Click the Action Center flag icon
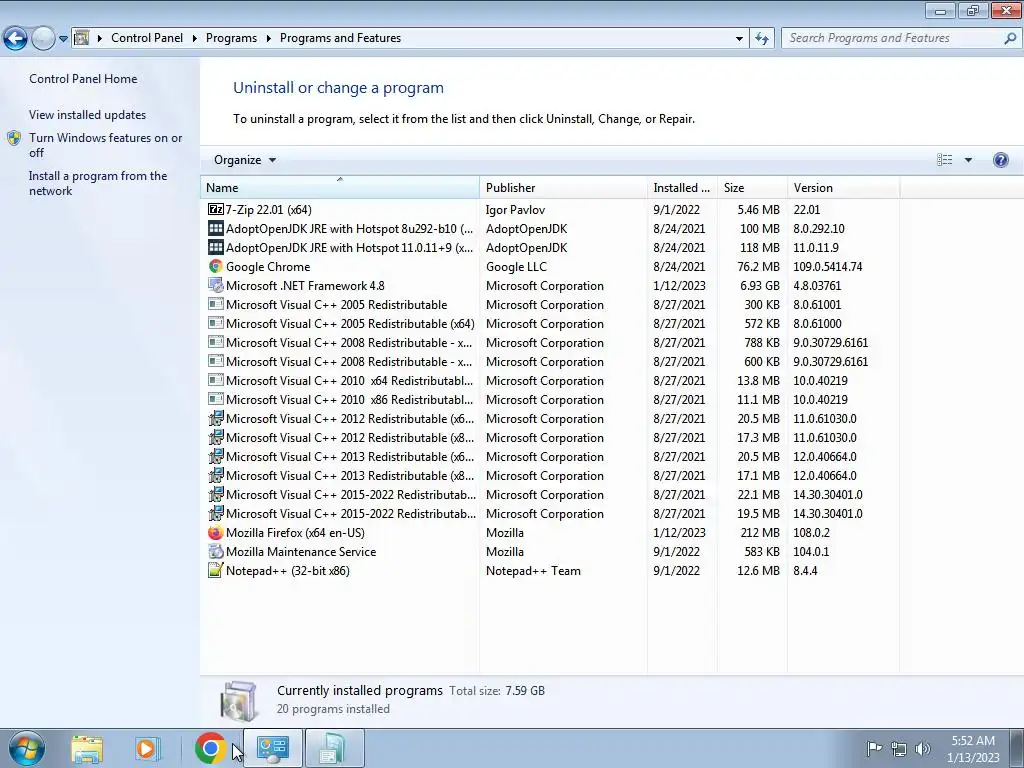The height and width of the screenshot is (768, 1024). pos(874,748)
